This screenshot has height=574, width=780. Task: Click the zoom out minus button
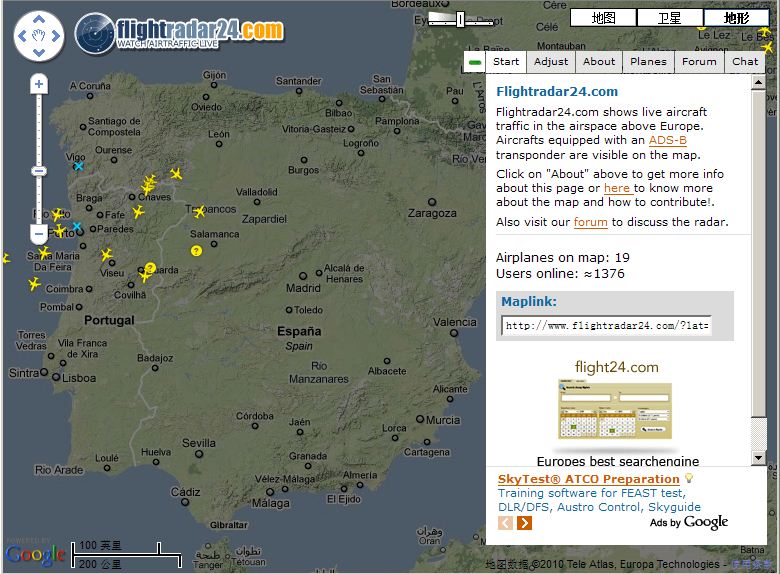39,234
